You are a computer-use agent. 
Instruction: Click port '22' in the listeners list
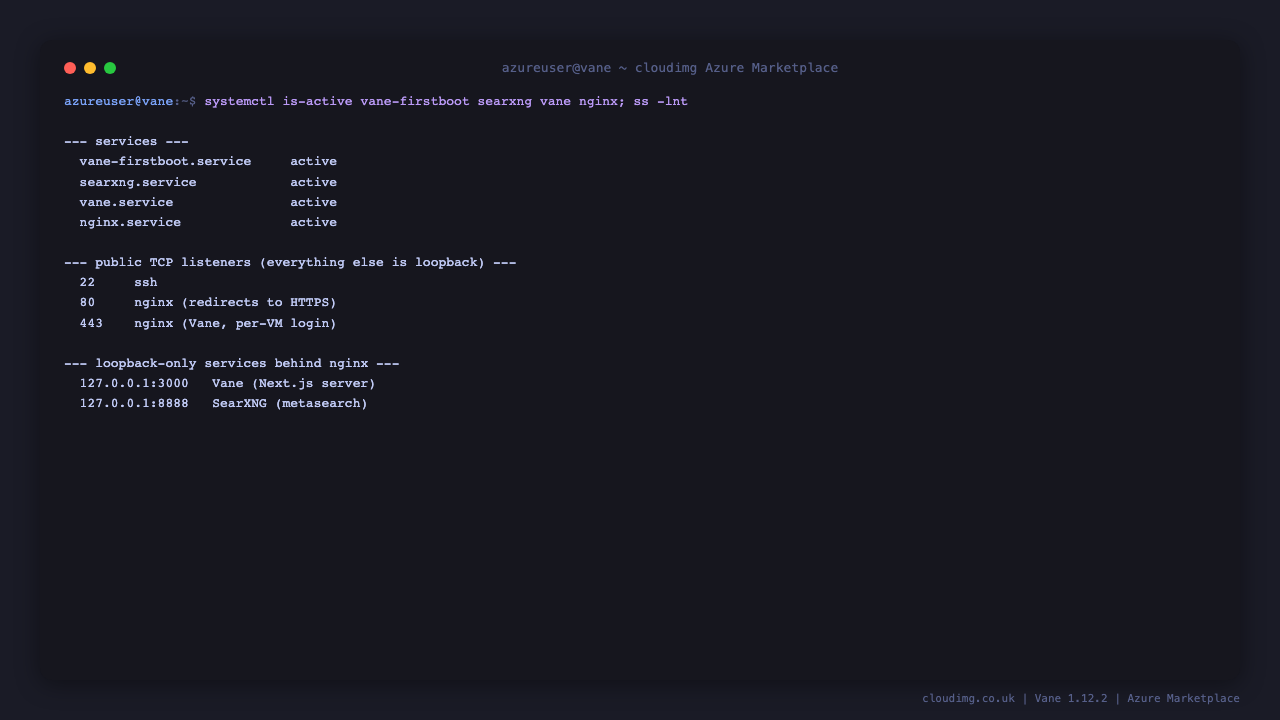88,282
